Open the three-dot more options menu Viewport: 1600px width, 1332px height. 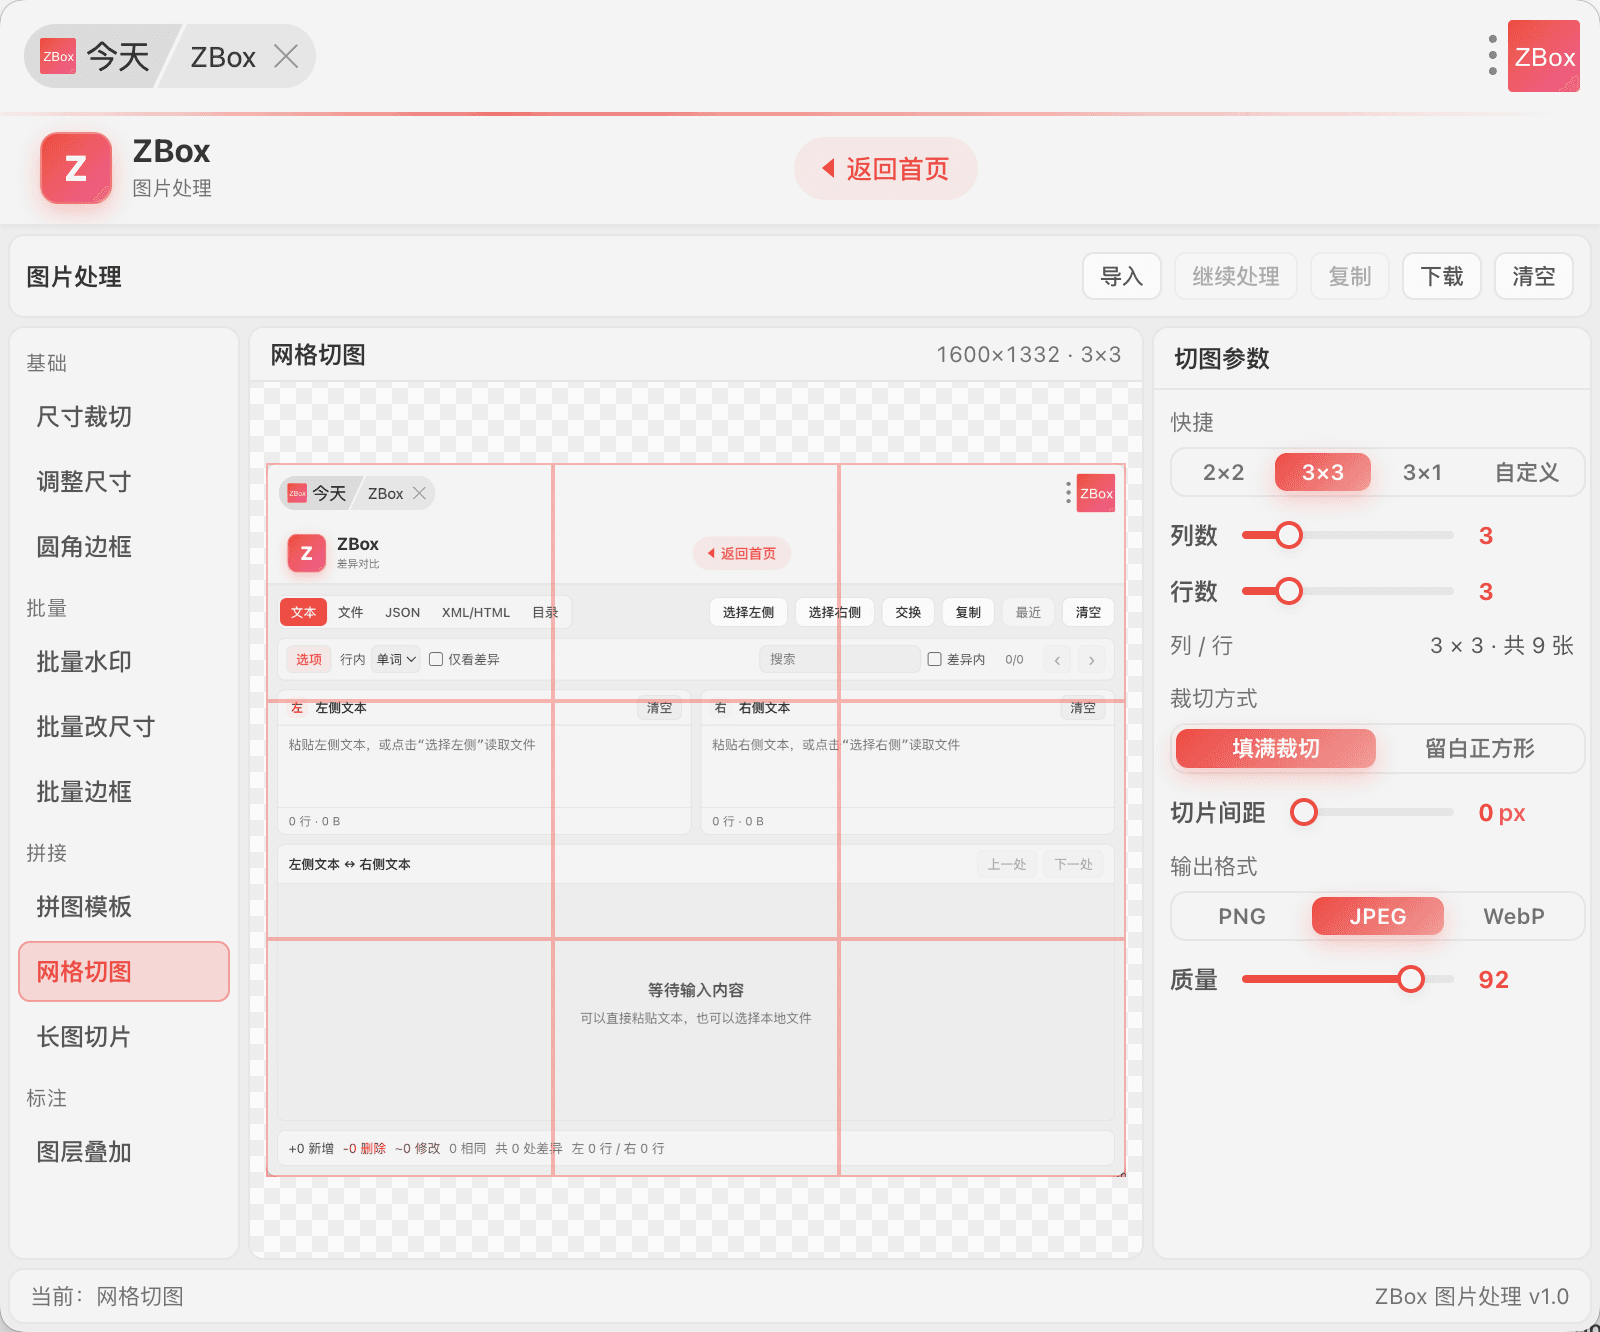click(1492, 56)
